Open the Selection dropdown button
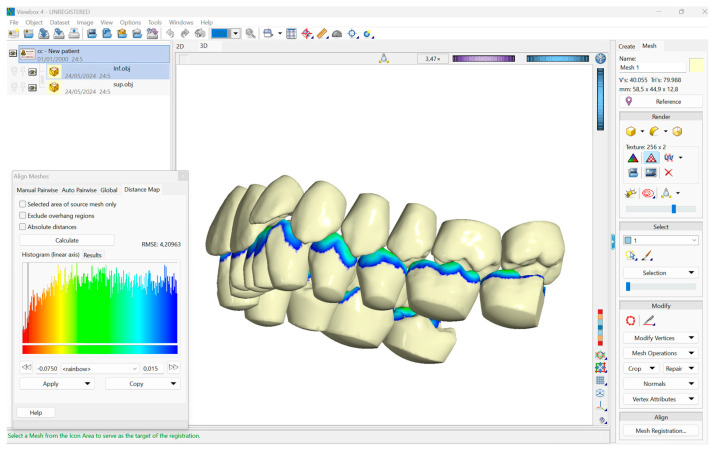714x451 pixels. tap(660, 273)
